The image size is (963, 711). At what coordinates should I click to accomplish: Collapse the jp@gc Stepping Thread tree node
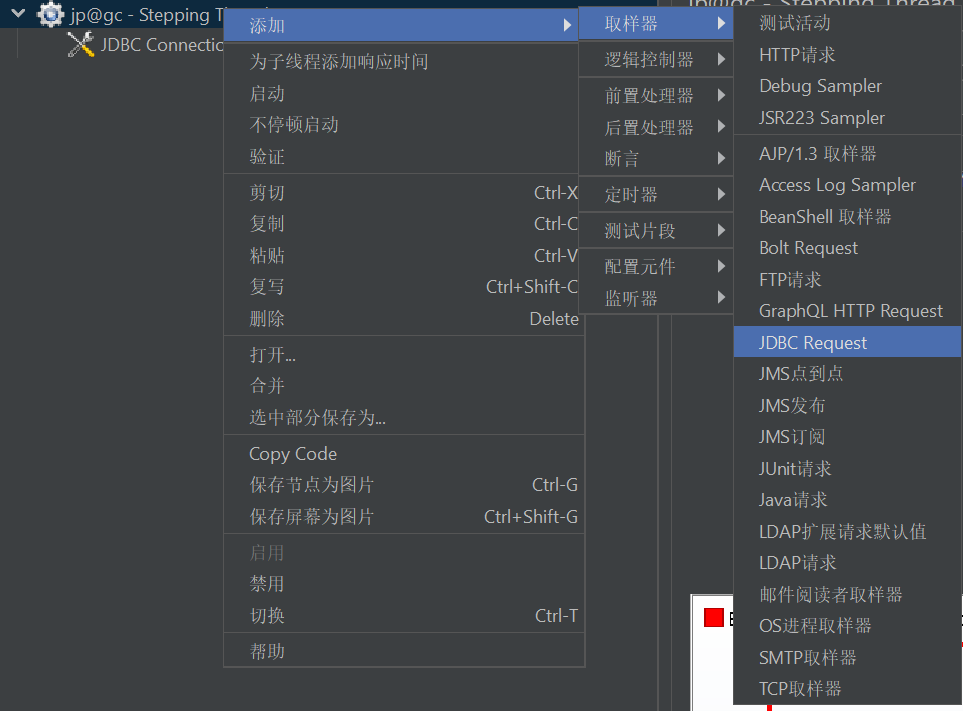(x=18, y=13)
